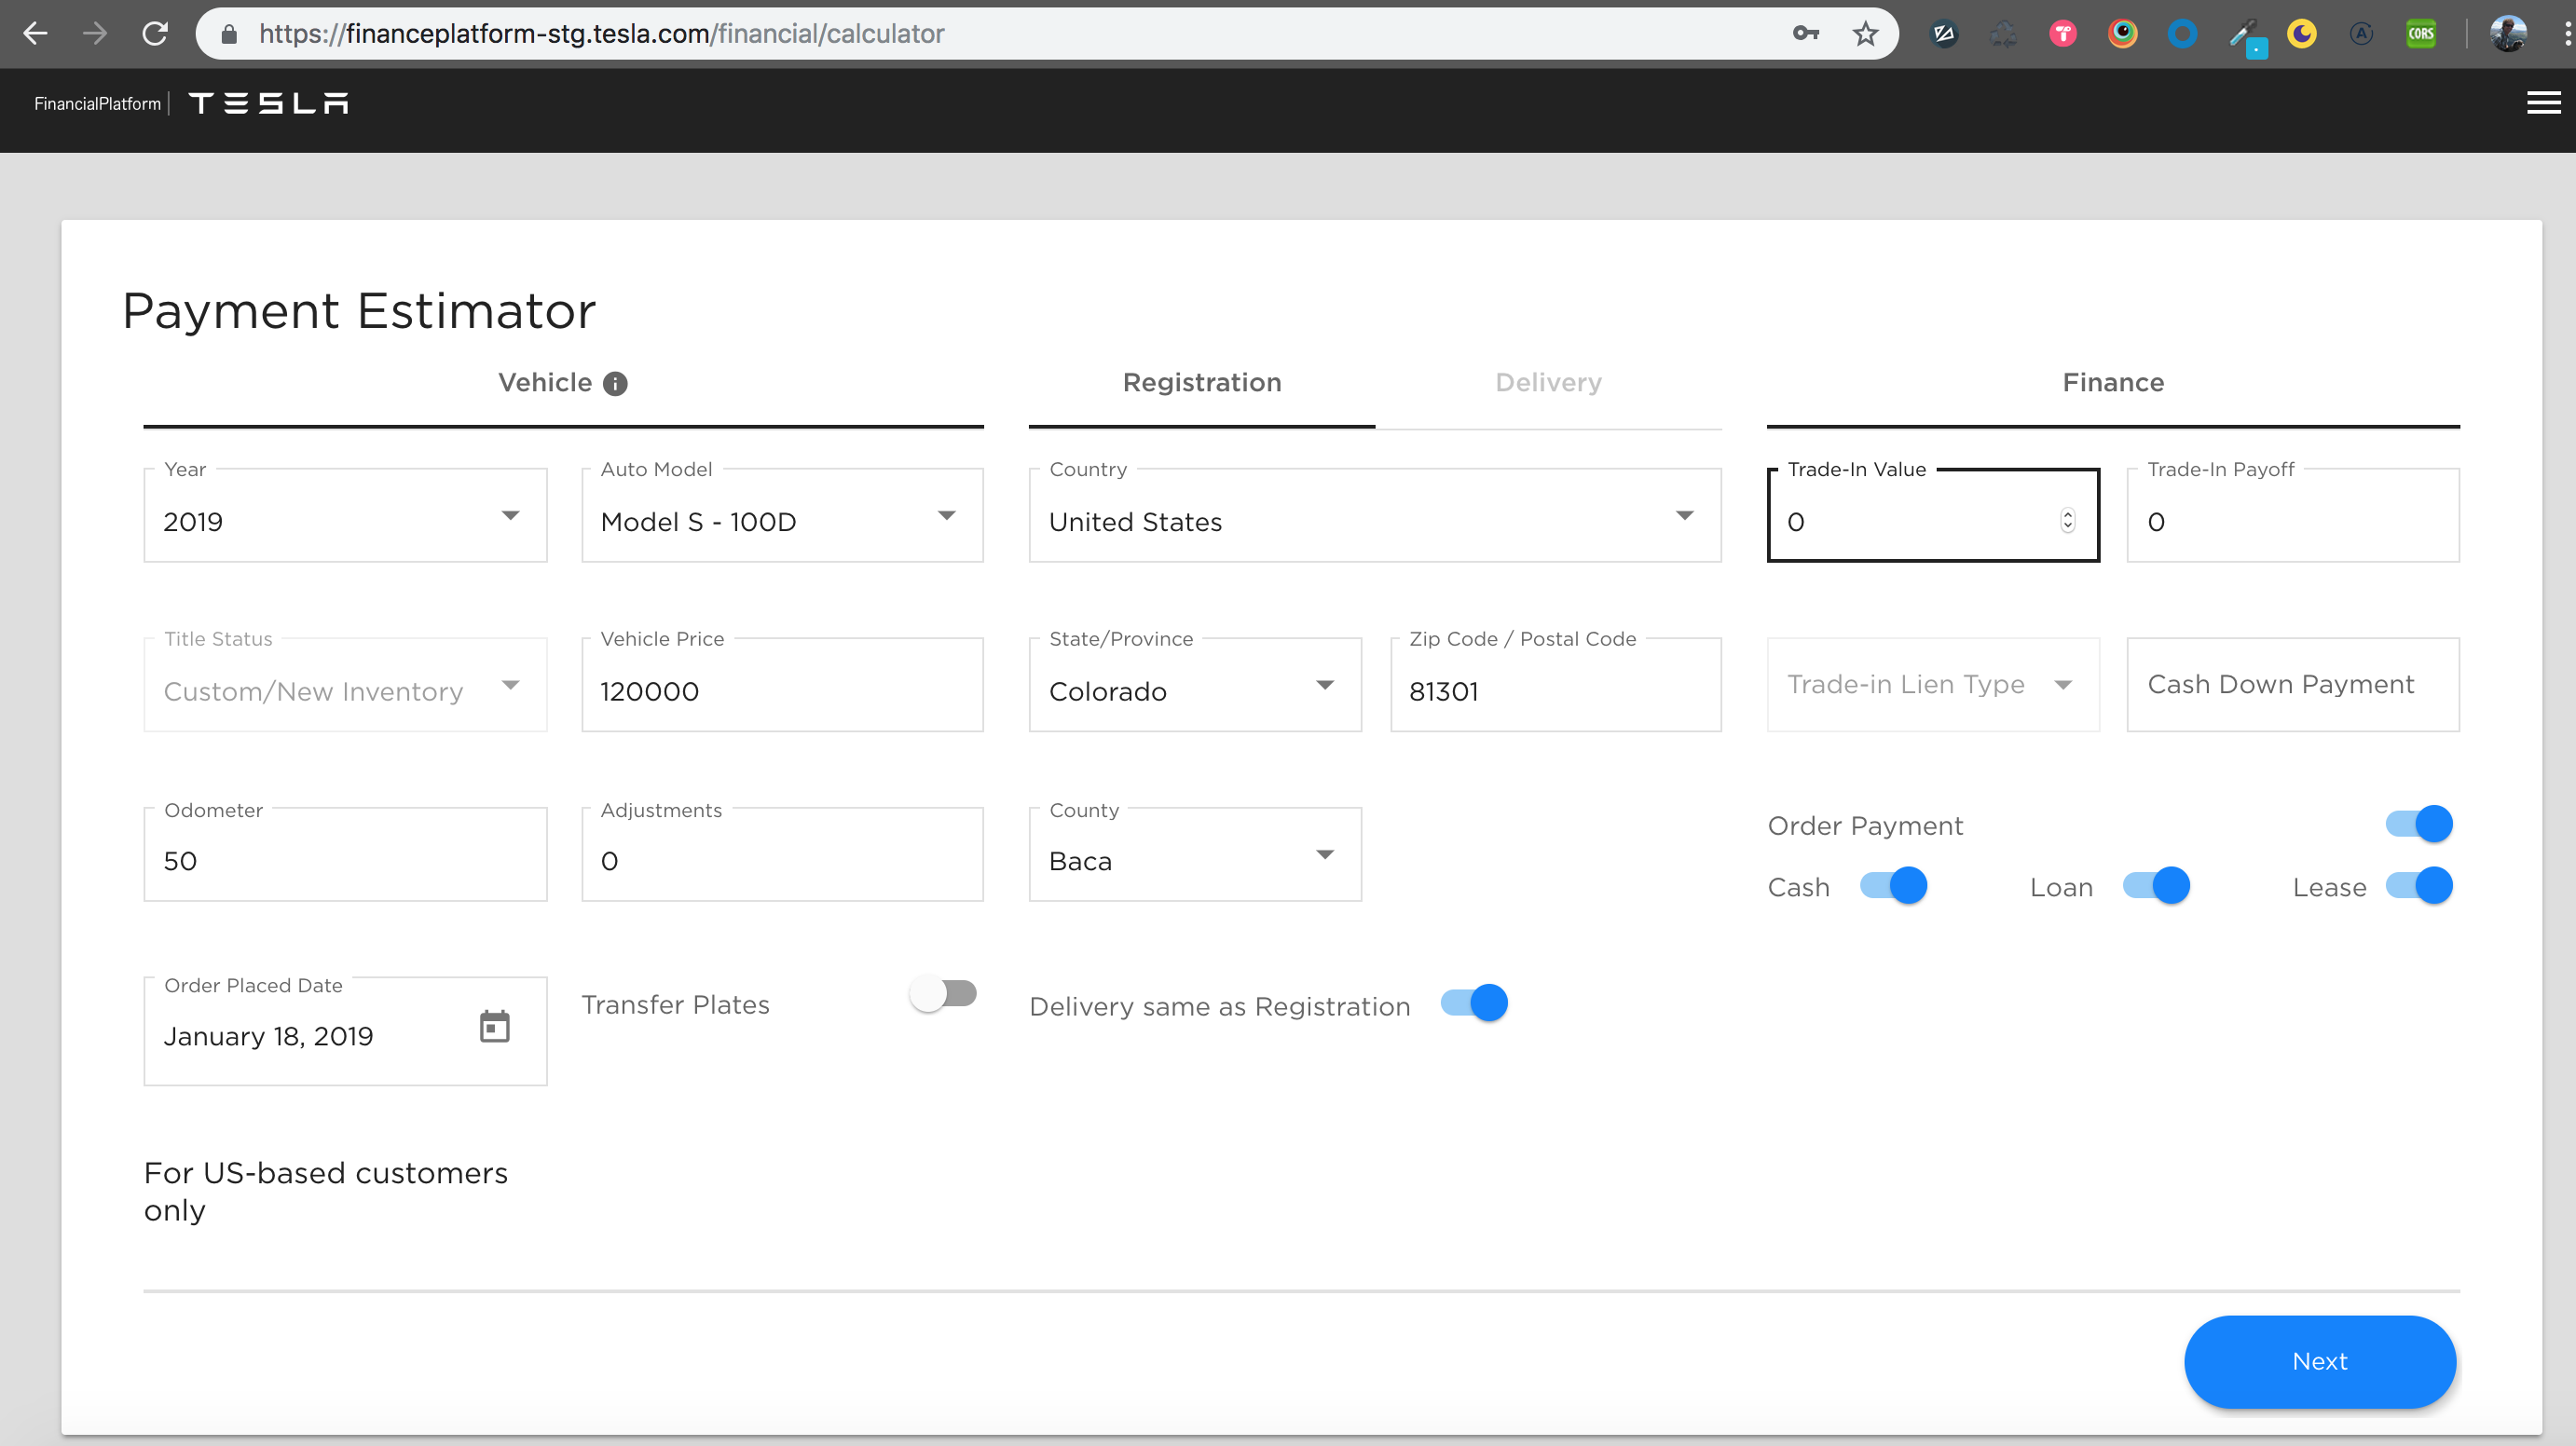Screen dimensions: 2576x1446
Task: Open the Auto Model dropdown
Action: (782, 516)
